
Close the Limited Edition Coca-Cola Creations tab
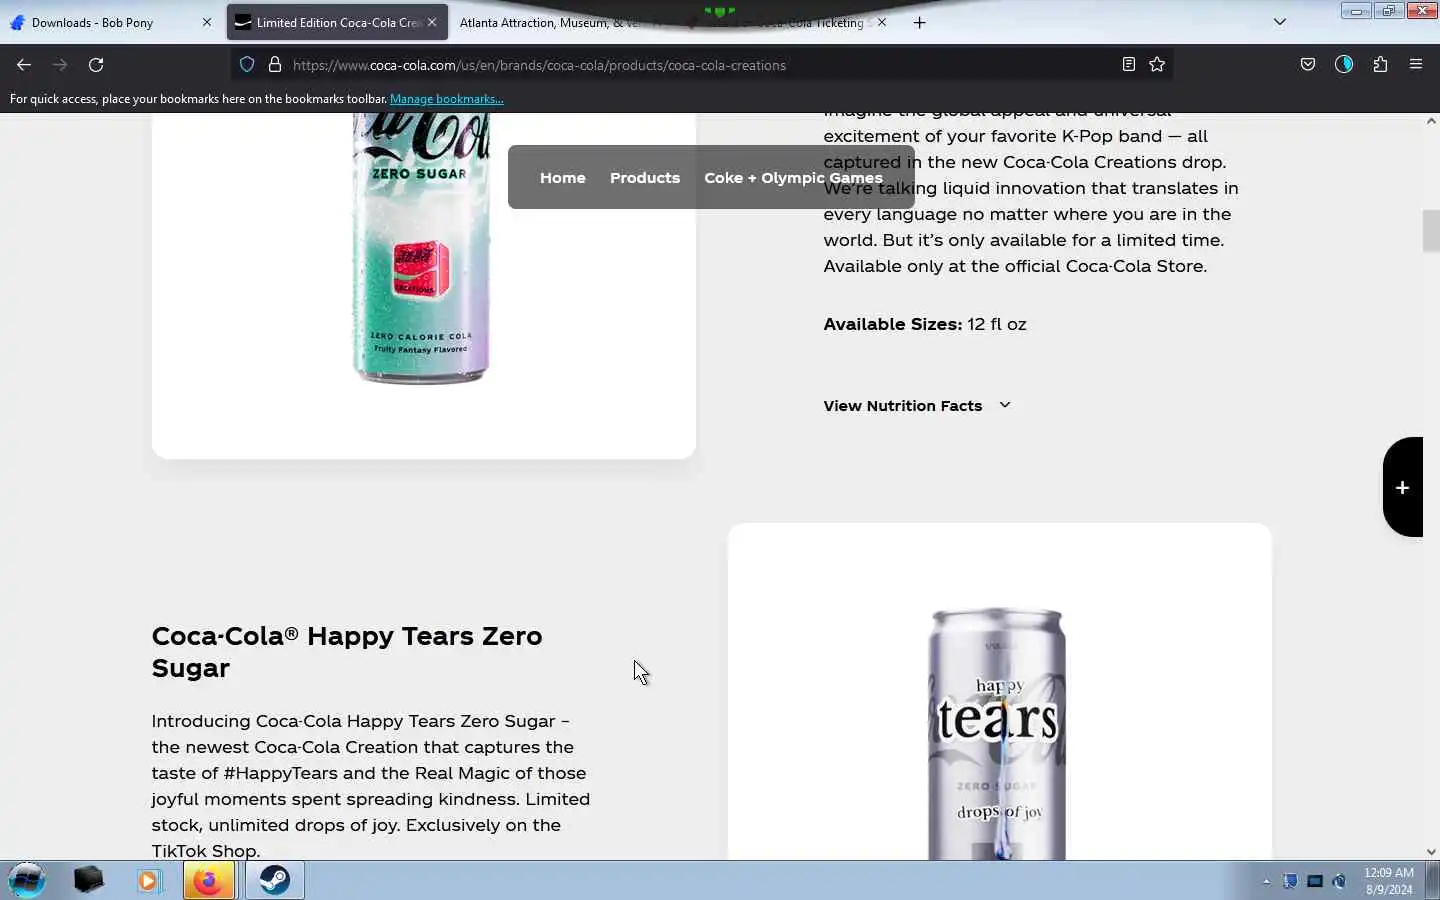point(432,22)
